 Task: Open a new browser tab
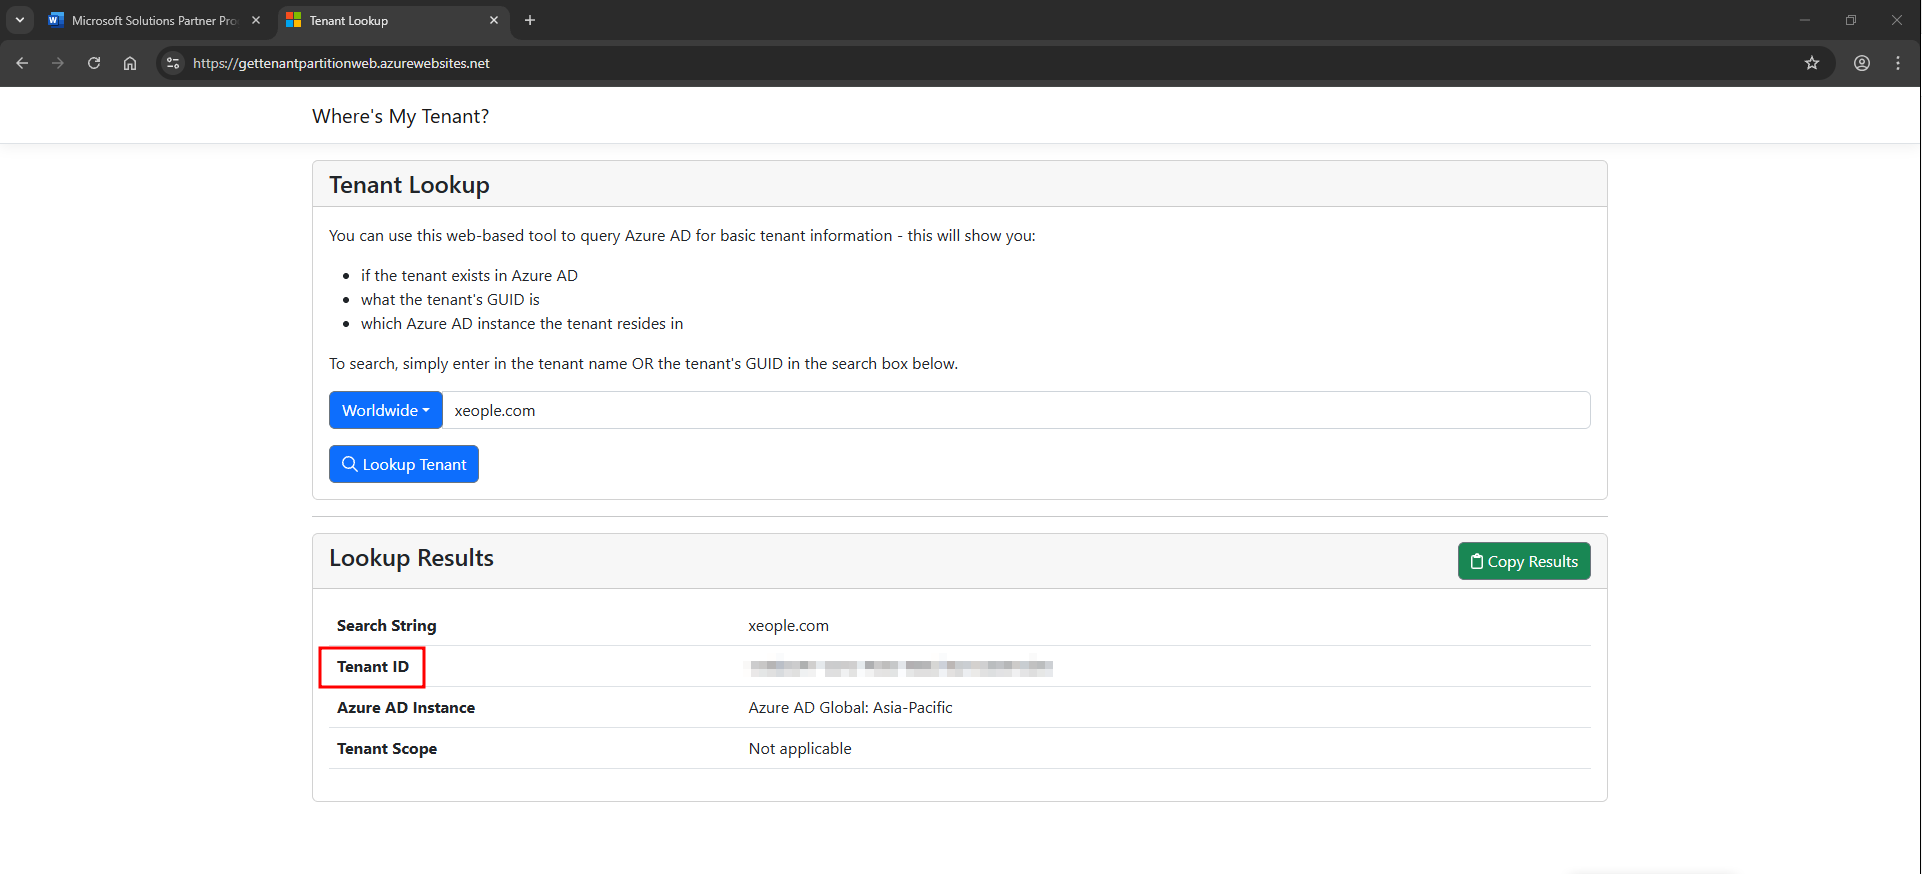tap(530, 20)
